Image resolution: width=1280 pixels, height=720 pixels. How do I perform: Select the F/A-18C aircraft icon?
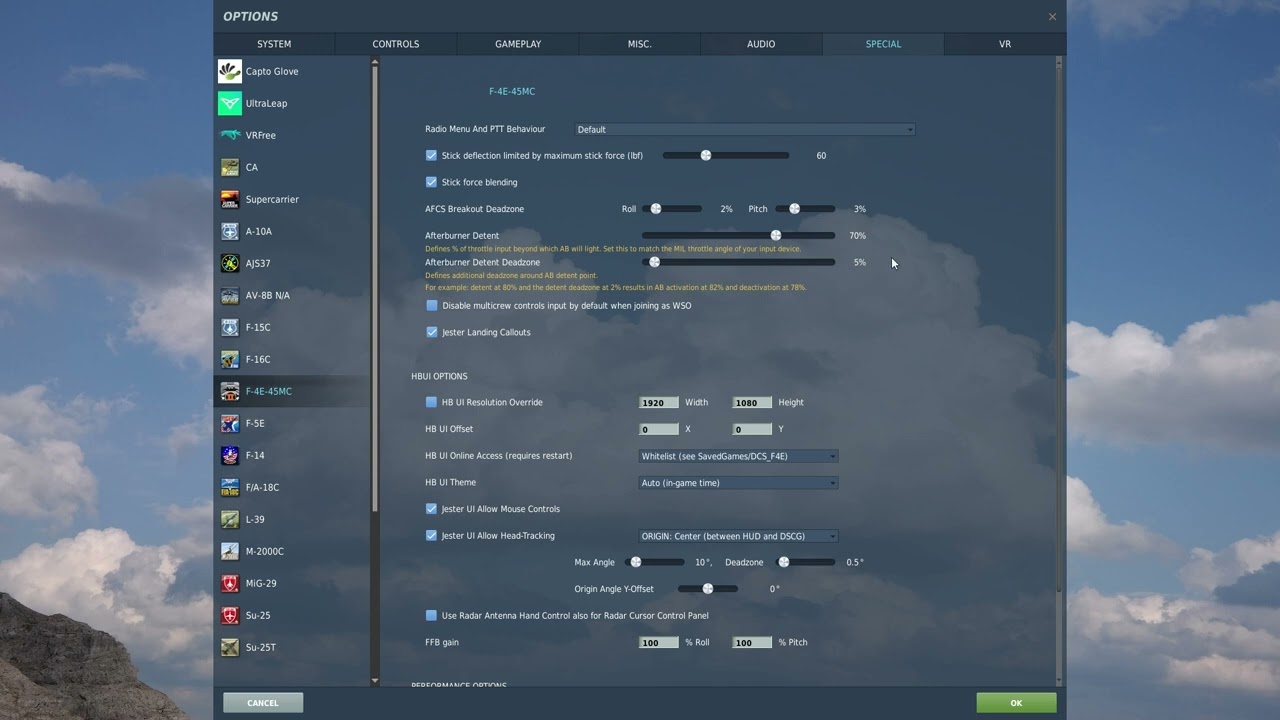click(x=230, y=487)
